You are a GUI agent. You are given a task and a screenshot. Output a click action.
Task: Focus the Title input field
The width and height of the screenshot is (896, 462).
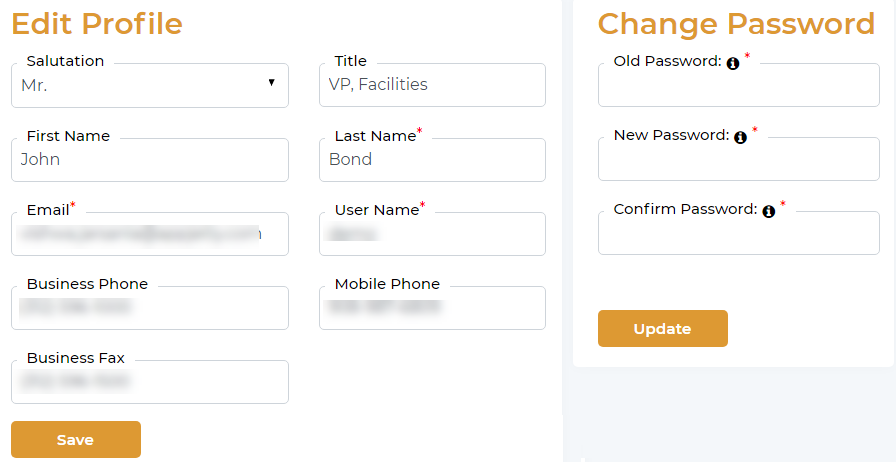(432, 86)
